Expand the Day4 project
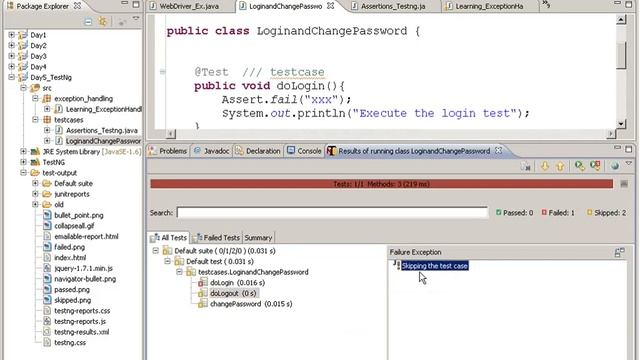The image size is (640, 360). 11,67
